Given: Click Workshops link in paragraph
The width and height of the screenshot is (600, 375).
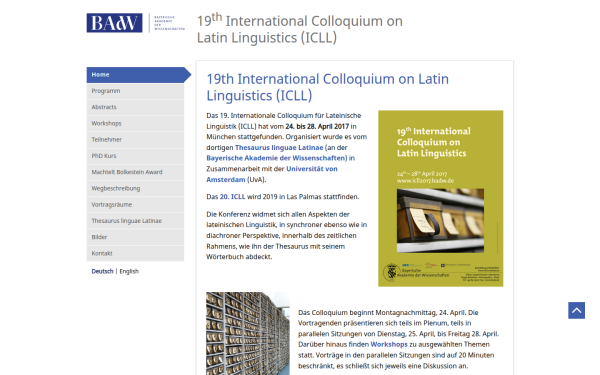Looking at the screenshot, I should (389, 345).
